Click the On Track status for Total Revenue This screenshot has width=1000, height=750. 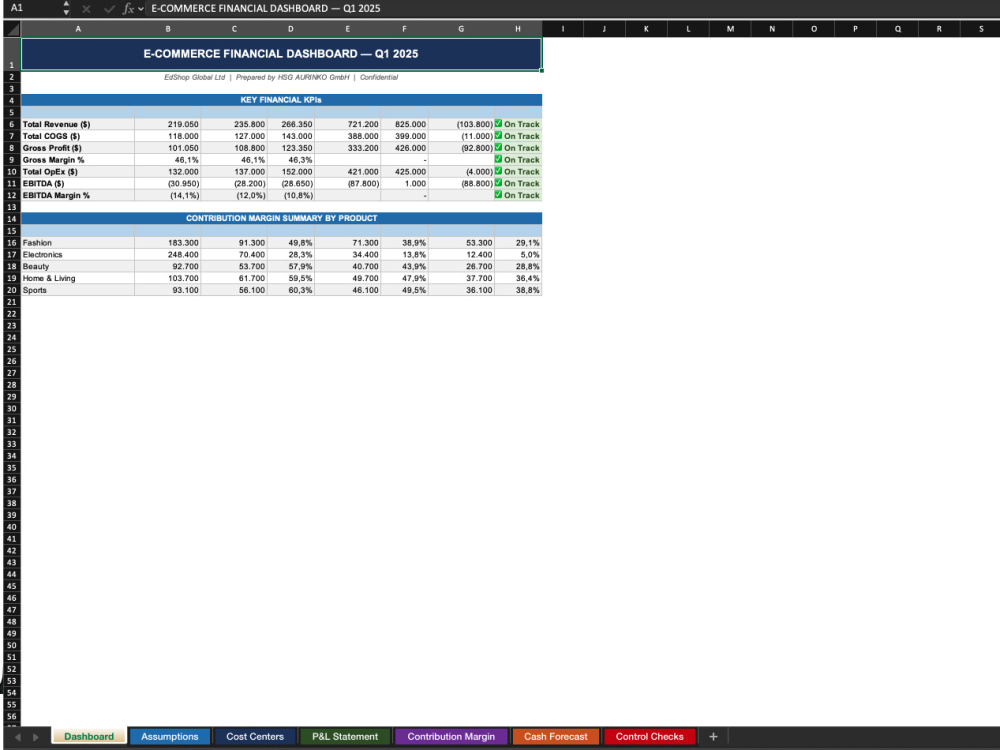518,124
